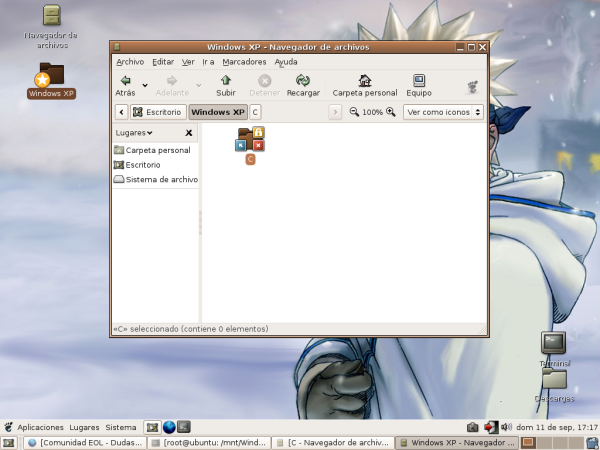
Task: Select Carpeta personal in side pane
Action: (x=156, y=150)
